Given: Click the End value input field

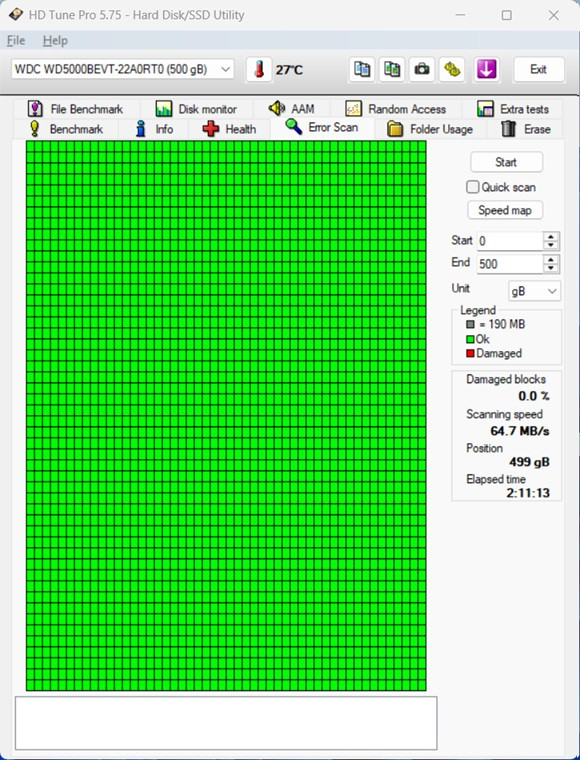Looking at the screenshot, I should pyautogui.click(x=510, y=264).
